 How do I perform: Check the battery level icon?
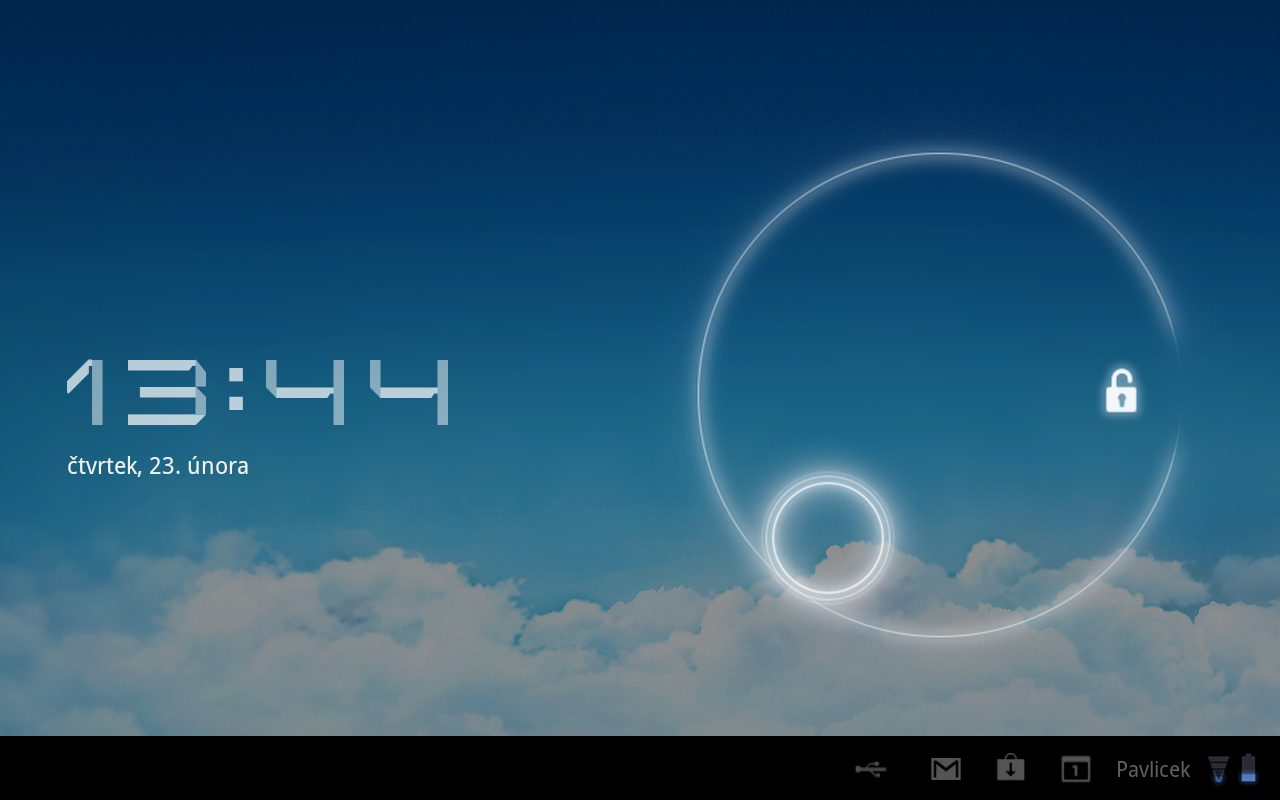(x=1248, y=768)
